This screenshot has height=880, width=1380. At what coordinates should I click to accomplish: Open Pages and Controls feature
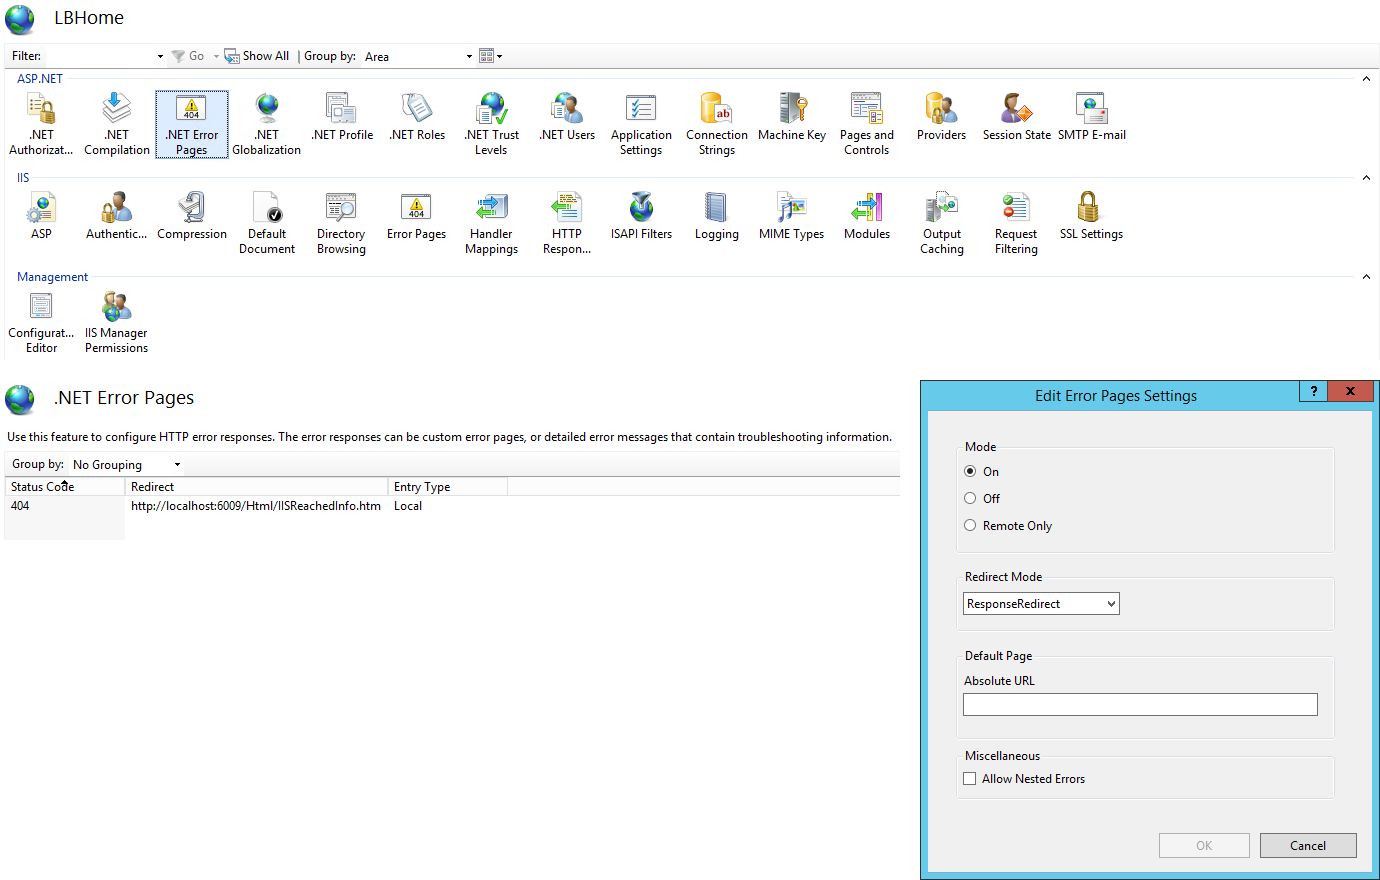tap(867, 124)
